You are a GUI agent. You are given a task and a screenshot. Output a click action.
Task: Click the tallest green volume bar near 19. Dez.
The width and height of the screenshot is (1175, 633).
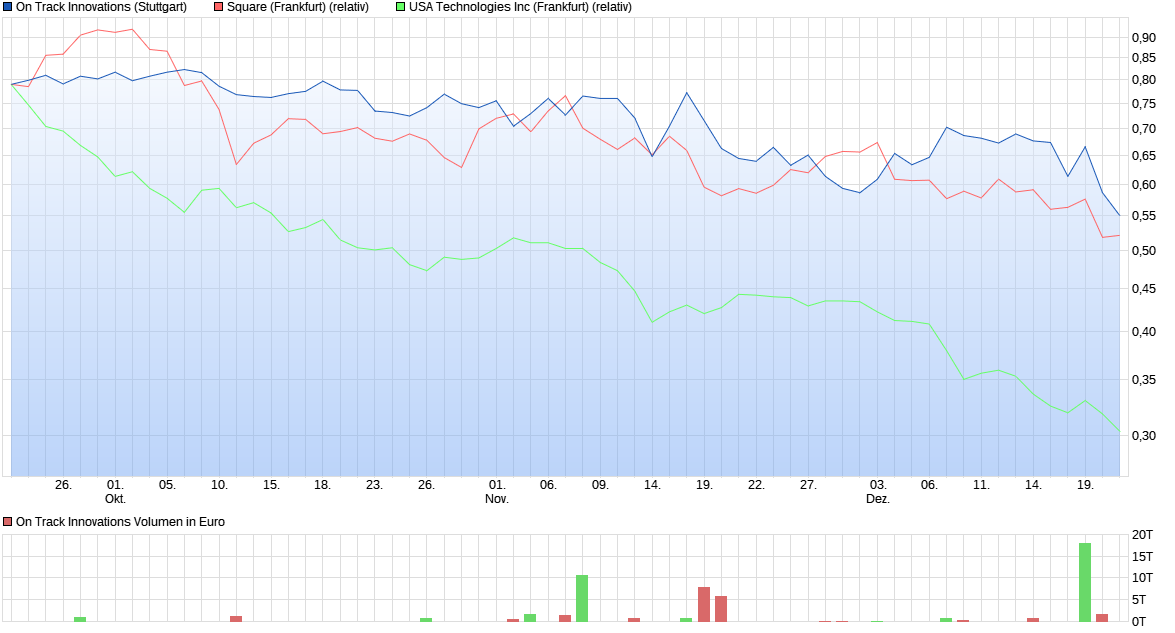[x=1084, y=582]
